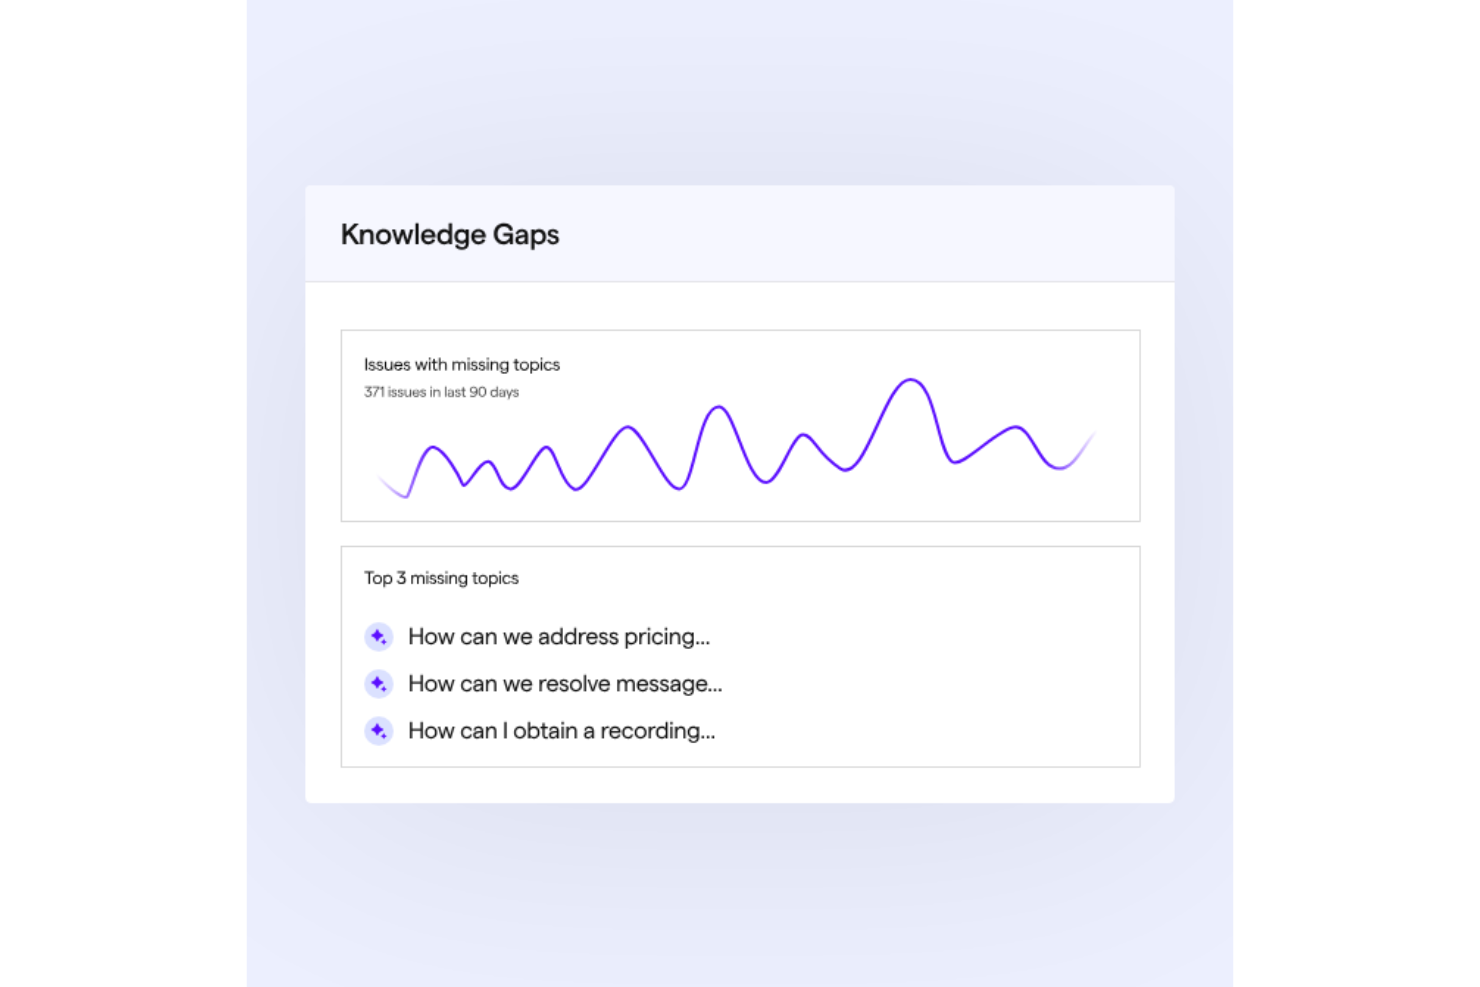
Task: Click the sparkle icon beside the pricing topic
Action: [378, 637]
